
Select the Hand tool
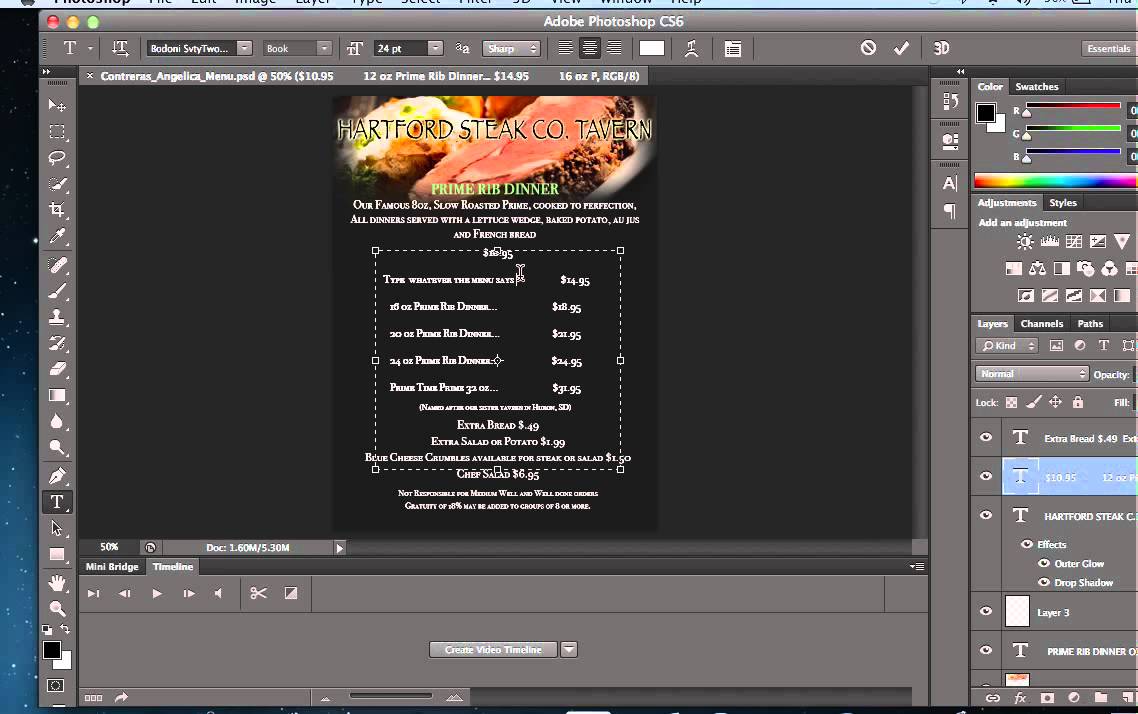[x=57, y=583]
